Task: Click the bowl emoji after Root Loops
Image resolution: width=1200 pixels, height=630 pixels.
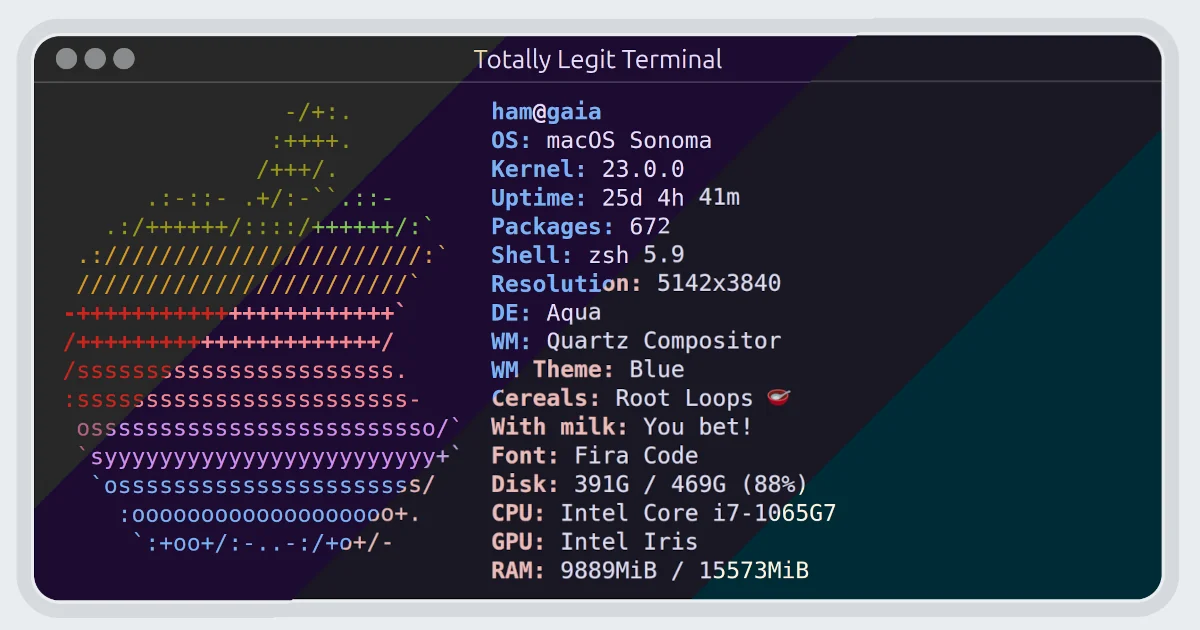Action: point(779,398)
